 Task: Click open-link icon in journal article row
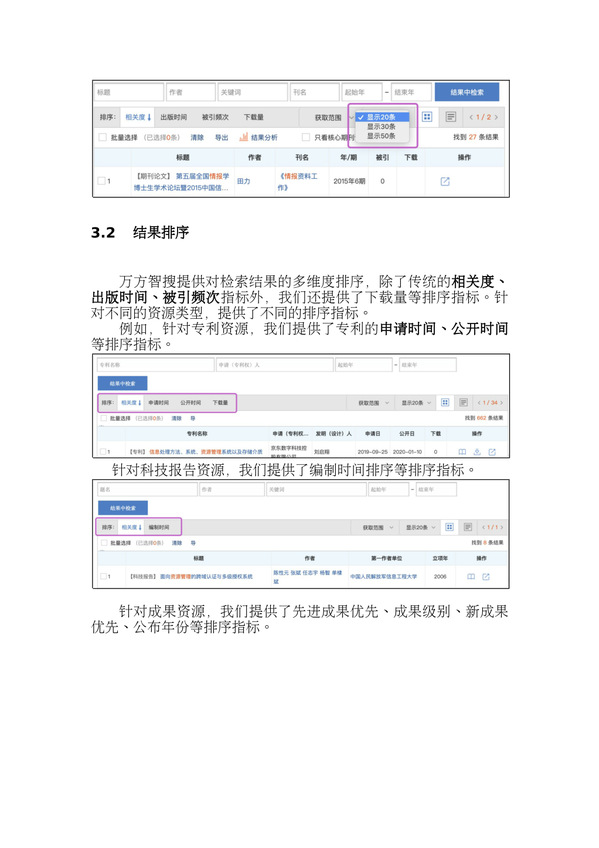tap(445, 181)
